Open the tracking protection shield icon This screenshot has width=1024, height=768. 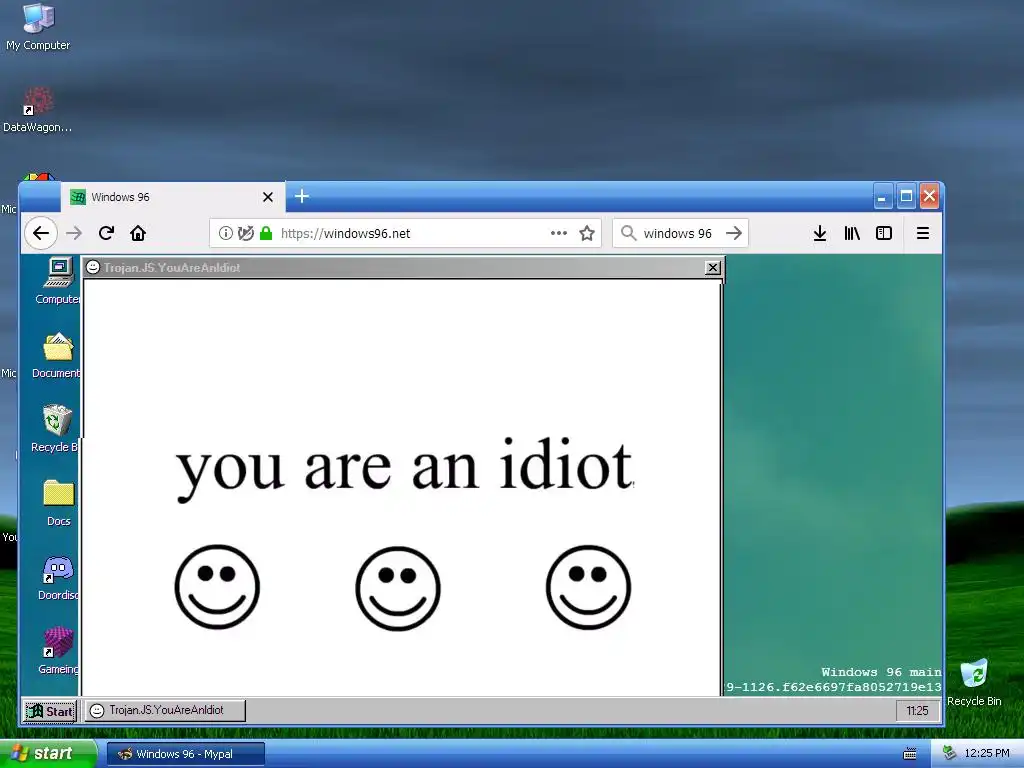[x=246, y=233]
